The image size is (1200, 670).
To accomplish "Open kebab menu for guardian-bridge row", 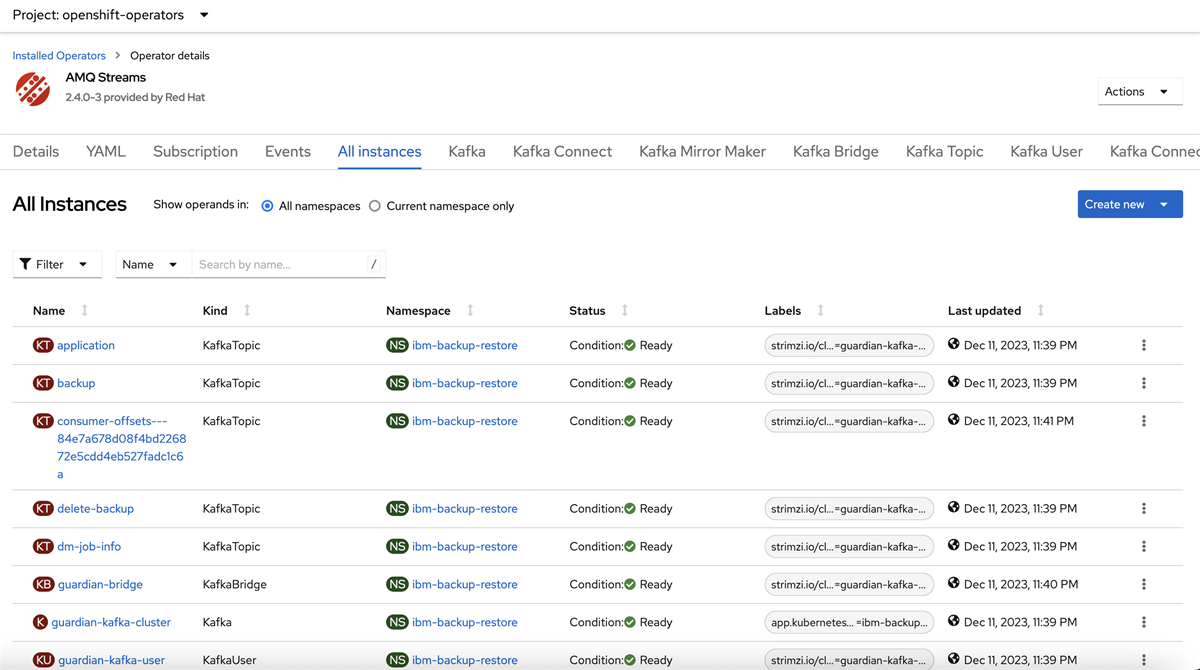I will (1143, 584).
